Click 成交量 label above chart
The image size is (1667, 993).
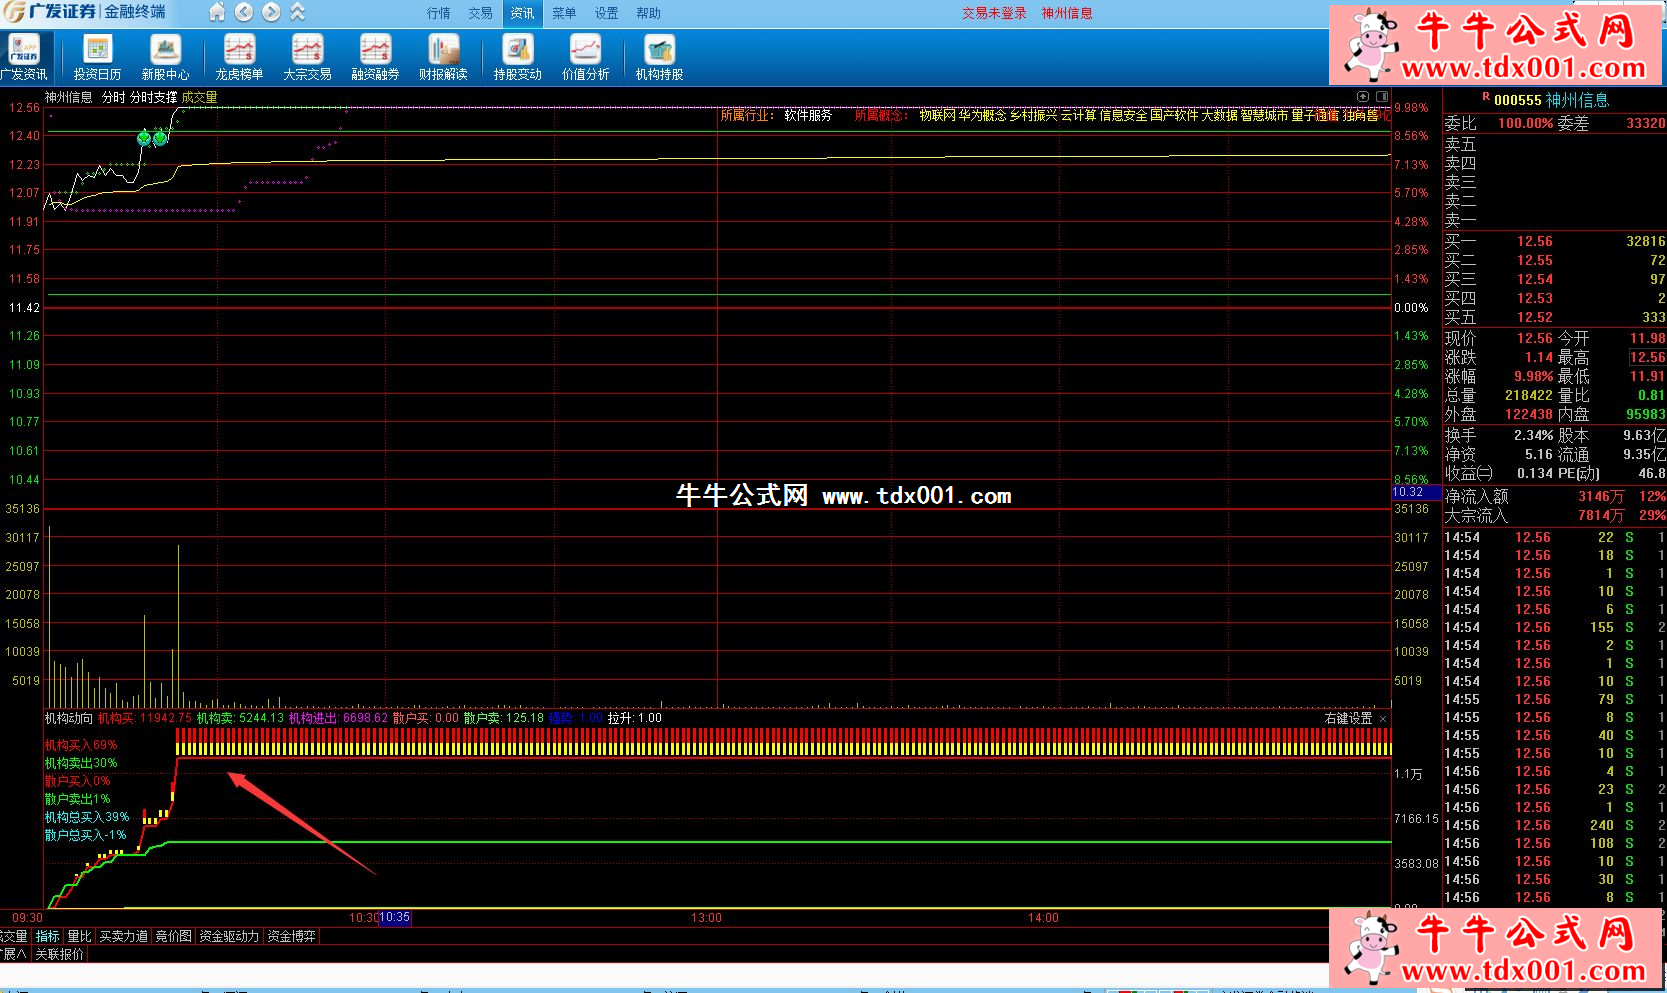pyautogui.click(x=199, y=97)
